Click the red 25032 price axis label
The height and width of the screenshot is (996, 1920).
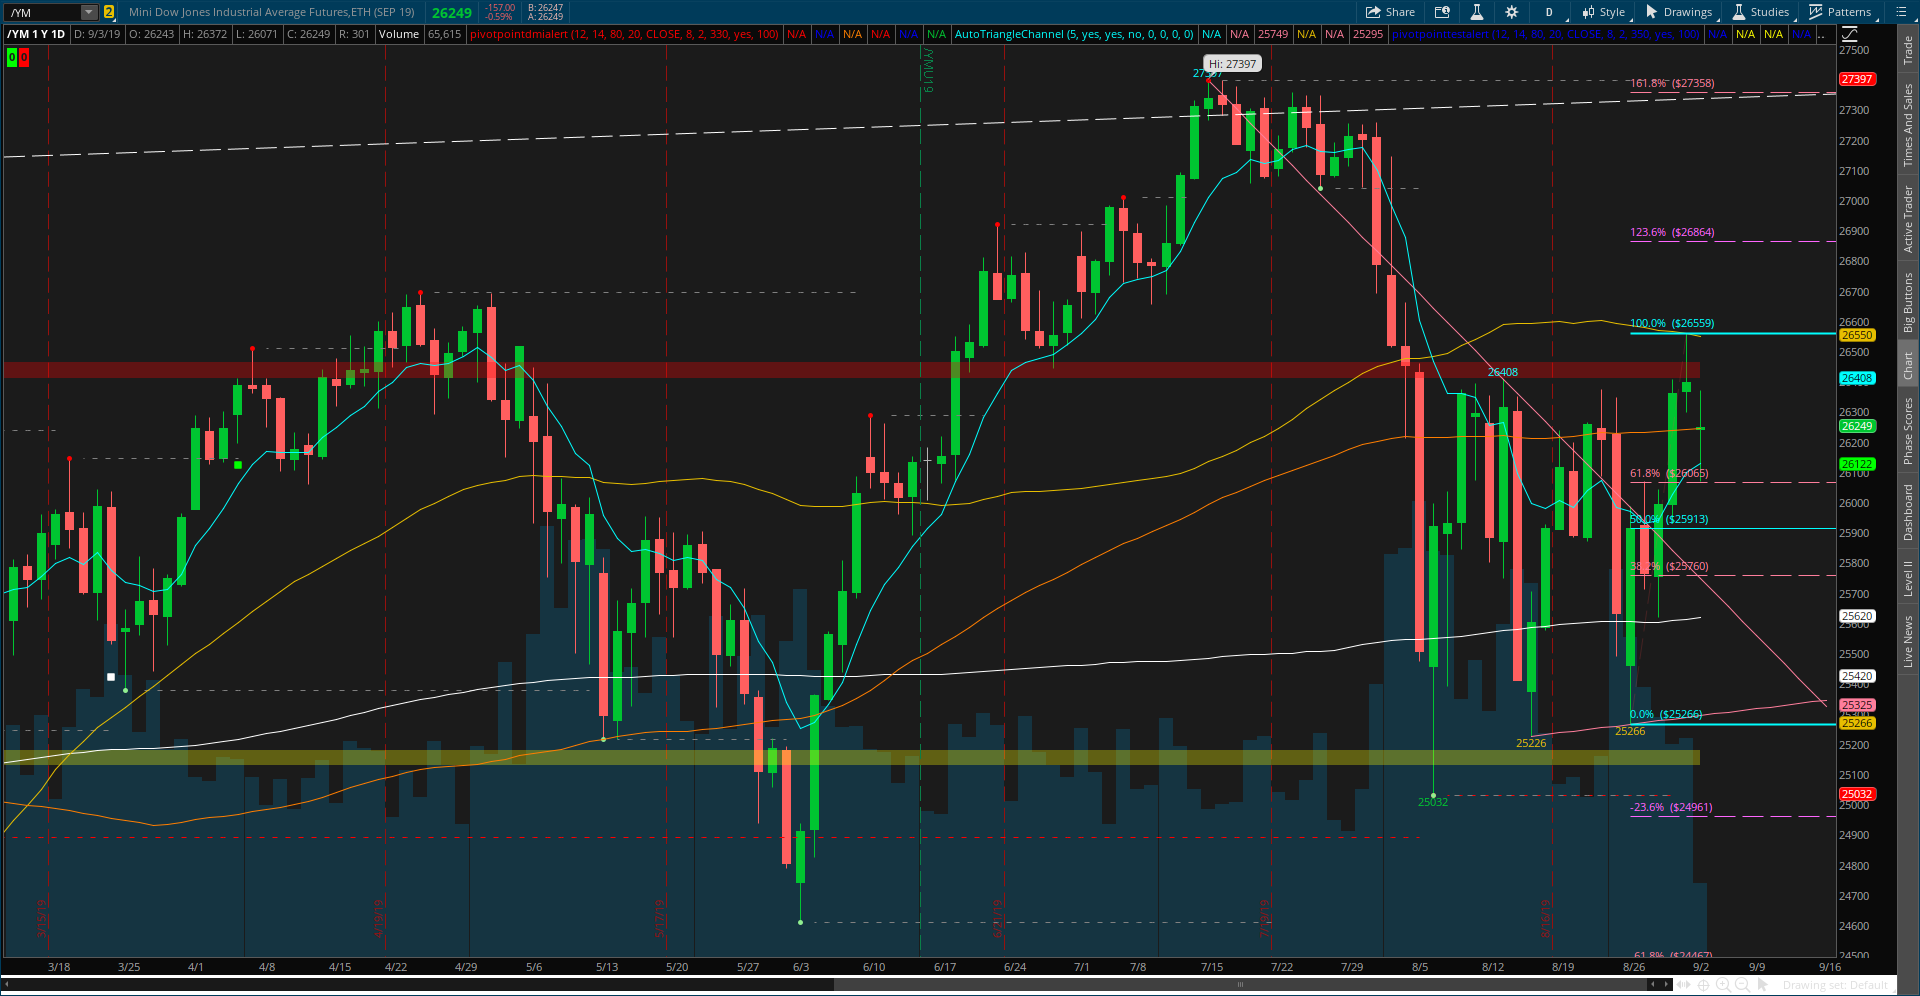1857,794
